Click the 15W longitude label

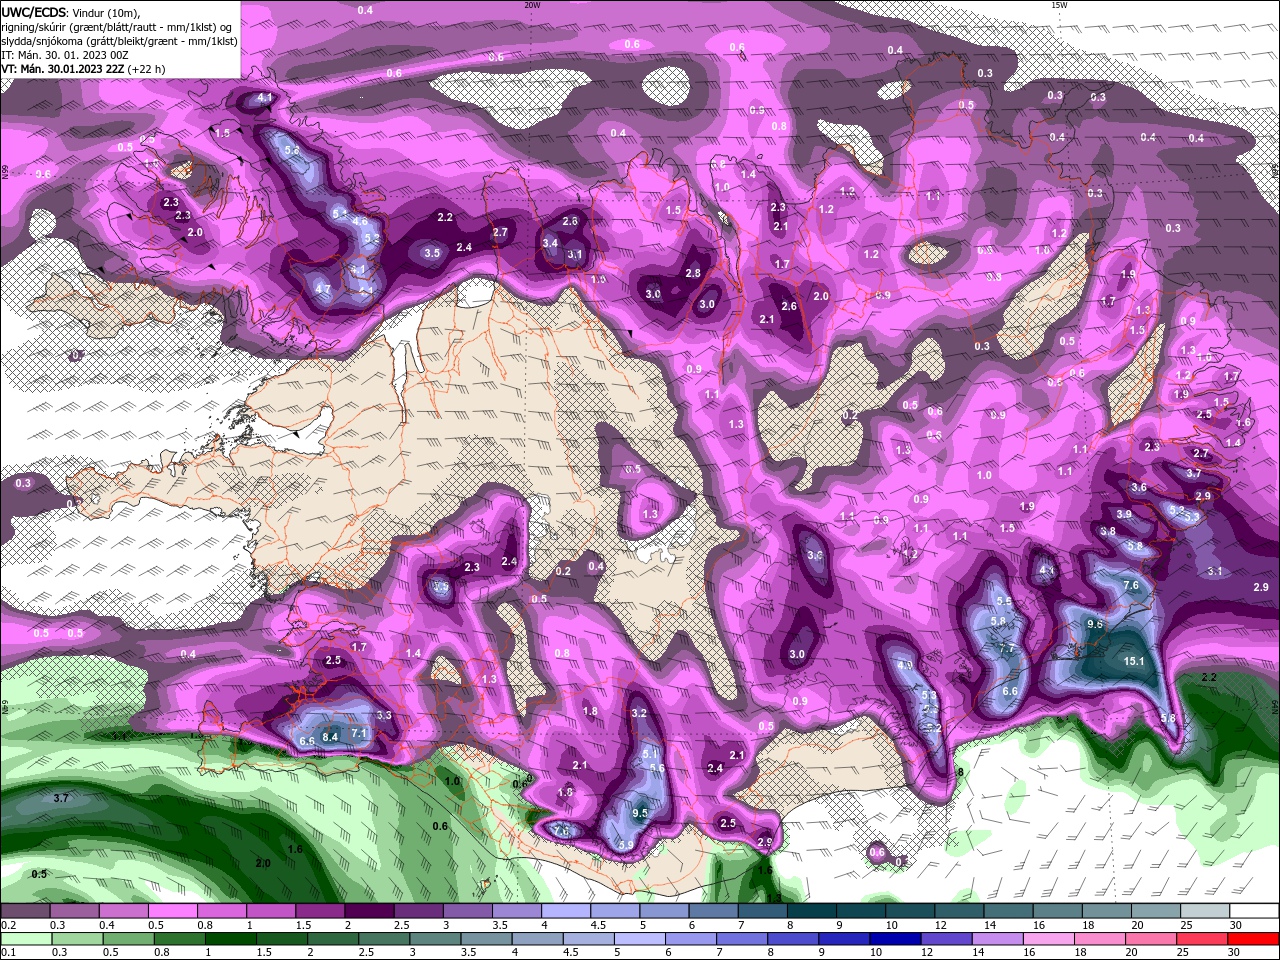tap(1058, 4)
